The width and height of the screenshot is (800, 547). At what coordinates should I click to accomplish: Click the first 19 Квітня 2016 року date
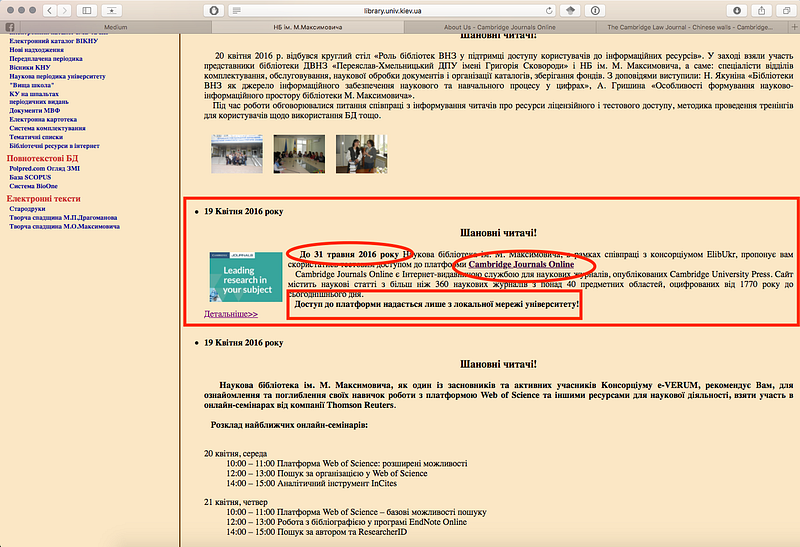pyautogui.click(x=243, y=211)
